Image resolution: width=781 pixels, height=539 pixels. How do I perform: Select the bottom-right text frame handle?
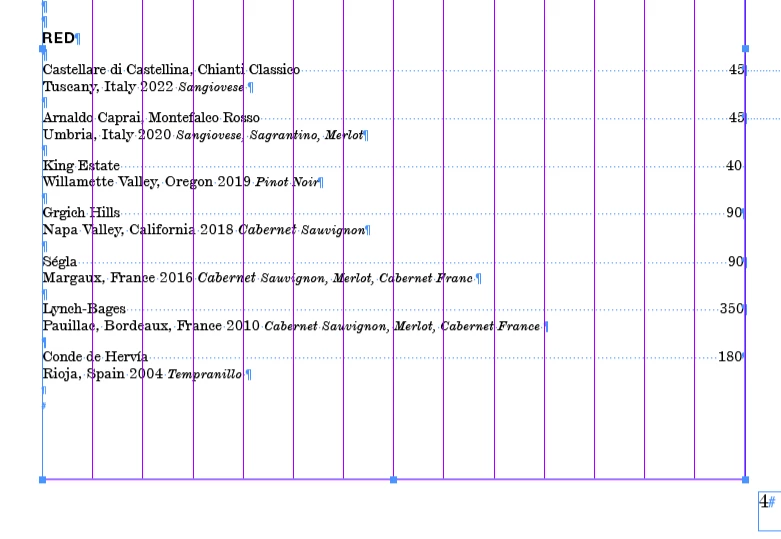pos(745,480)
